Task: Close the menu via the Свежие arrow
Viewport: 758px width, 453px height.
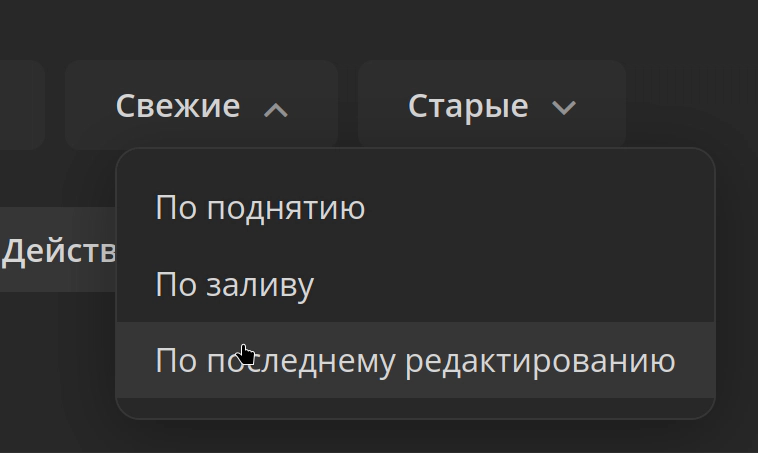Action: [276, 109]
